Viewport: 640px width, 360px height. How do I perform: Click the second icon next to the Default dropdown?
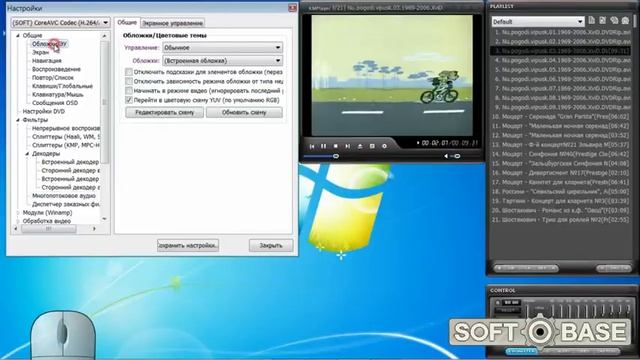point(602,21)
